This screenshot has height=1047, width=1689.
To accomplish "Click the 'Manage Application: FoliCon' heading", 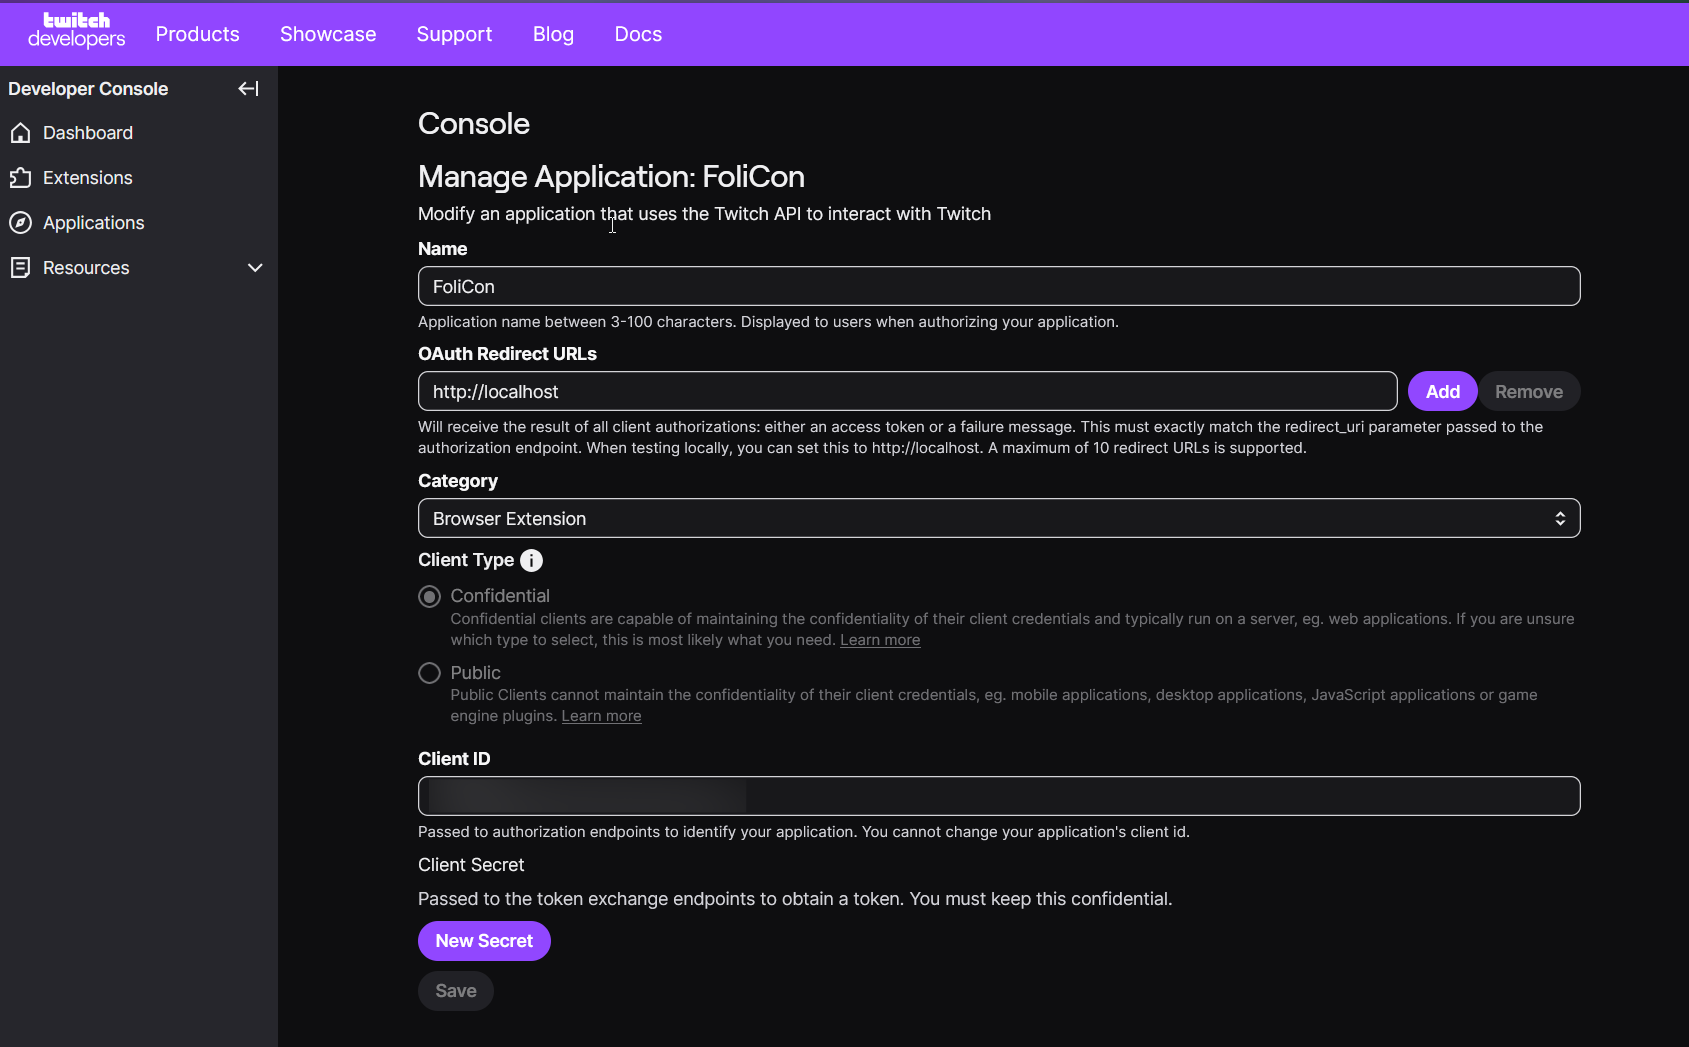I will [x=611, y=176].
